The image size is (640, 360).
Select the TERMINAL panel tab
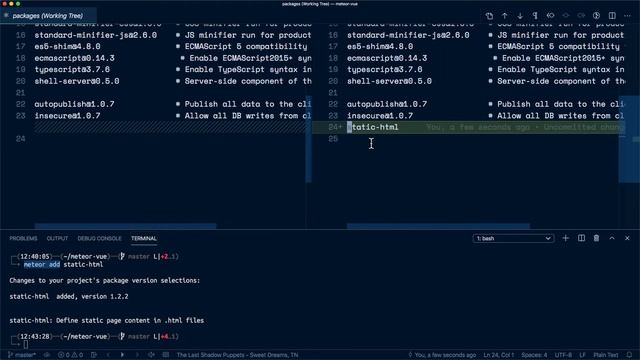(x=144, y=238)
